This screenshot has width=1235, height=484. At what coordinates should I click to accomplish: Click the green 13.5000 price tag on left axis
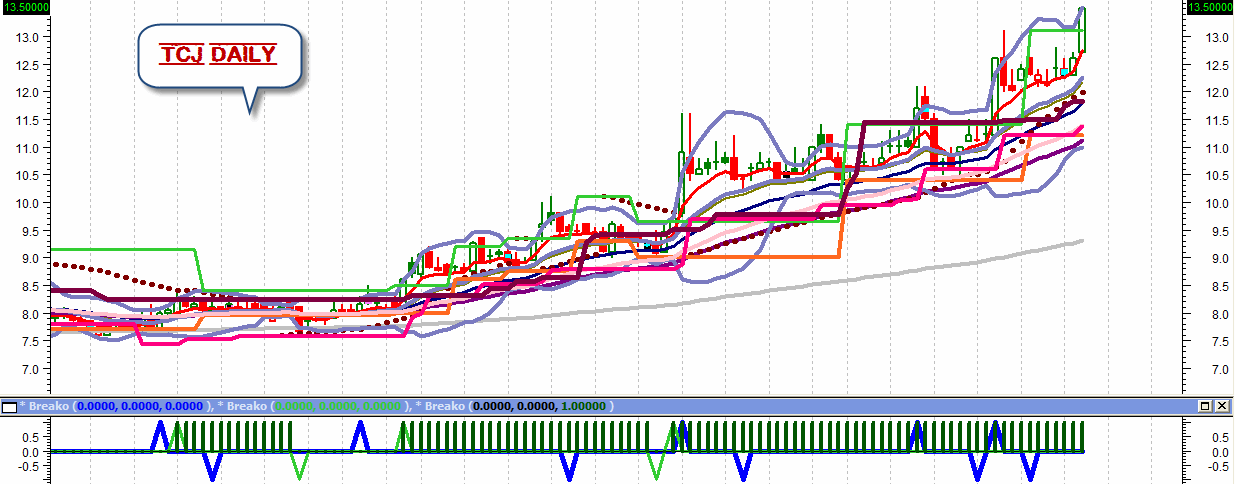[25, 7]
